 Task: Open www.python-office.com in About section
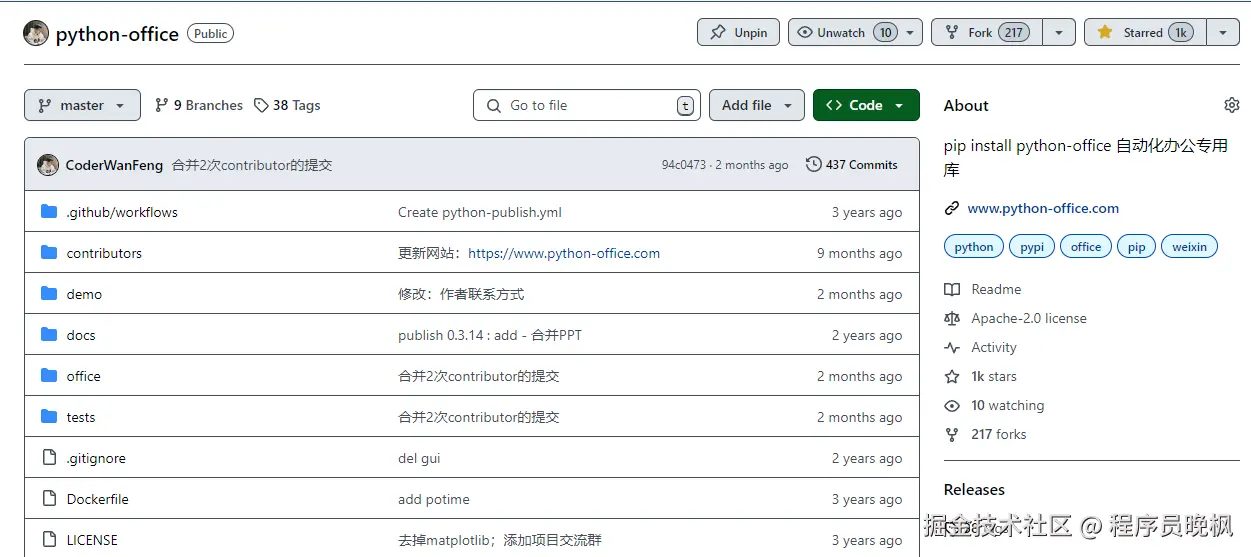click(x=1043, y=208)
